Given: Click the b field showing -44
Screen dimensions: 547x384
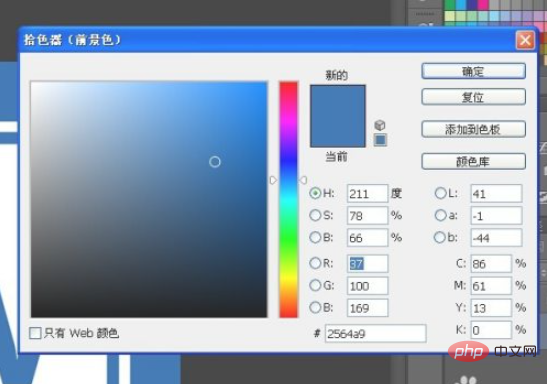Looking at the screenshot, I should pyautogui.click(x=496, y=238).
